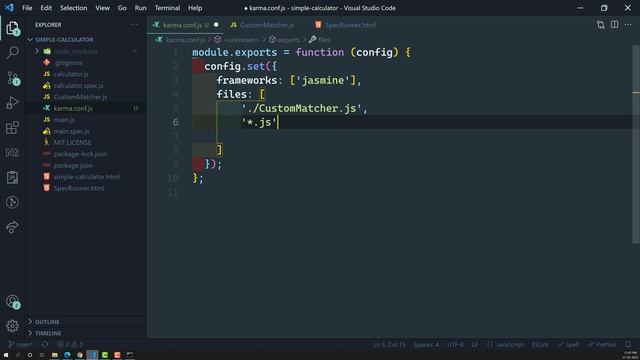Open the Run and Debug view
640x360 pixels.
(12, 102)
